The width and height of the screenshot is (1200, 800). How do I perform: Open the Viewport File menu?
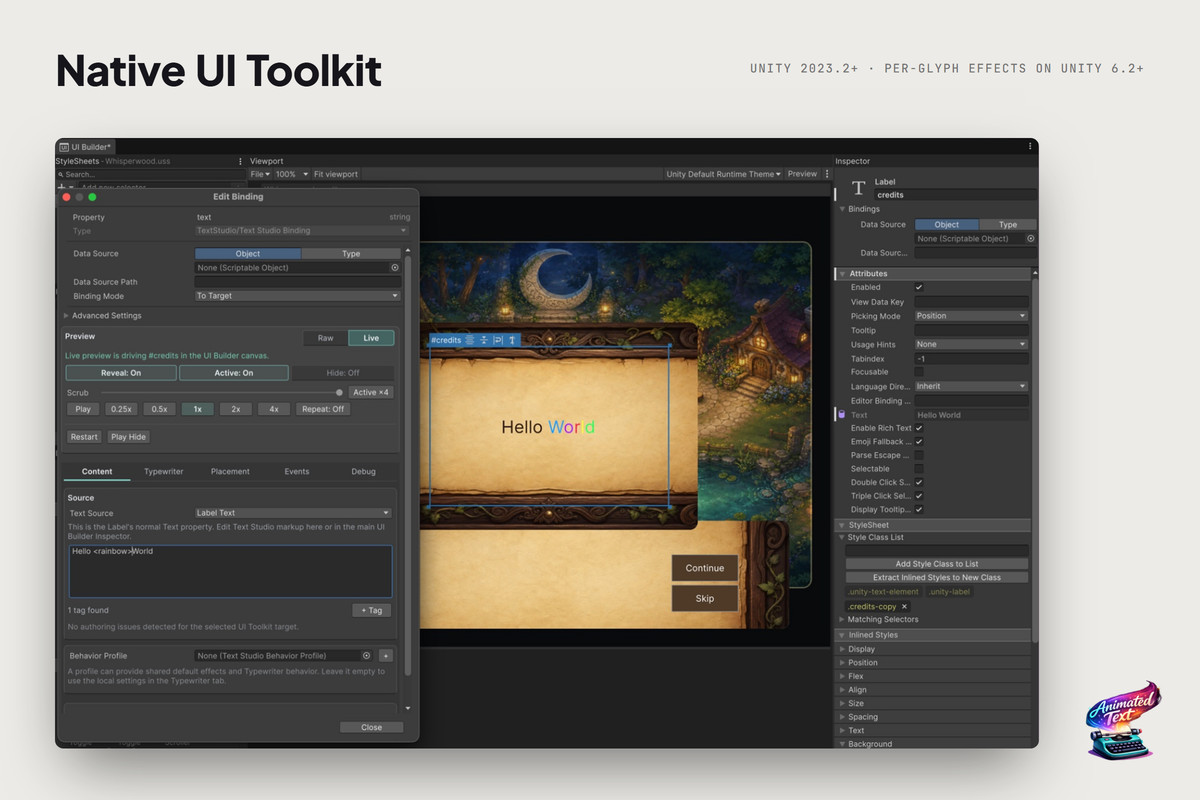260,174
